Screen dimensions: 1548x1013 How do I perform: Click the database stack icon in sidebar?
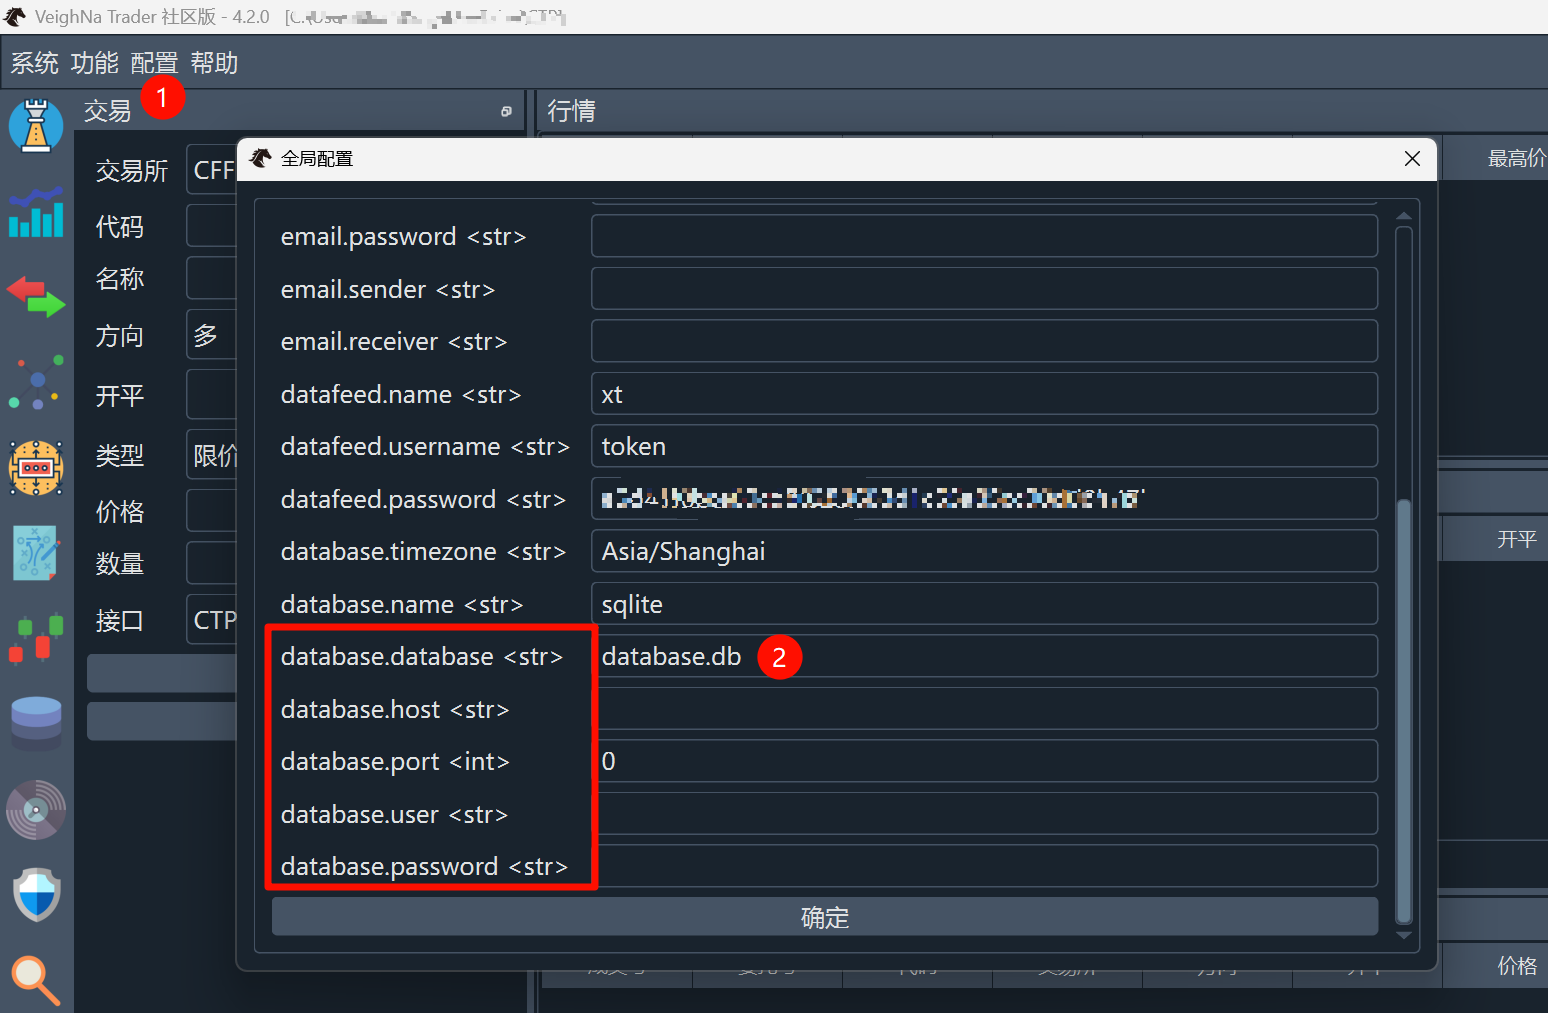click(x=36, y=723)
